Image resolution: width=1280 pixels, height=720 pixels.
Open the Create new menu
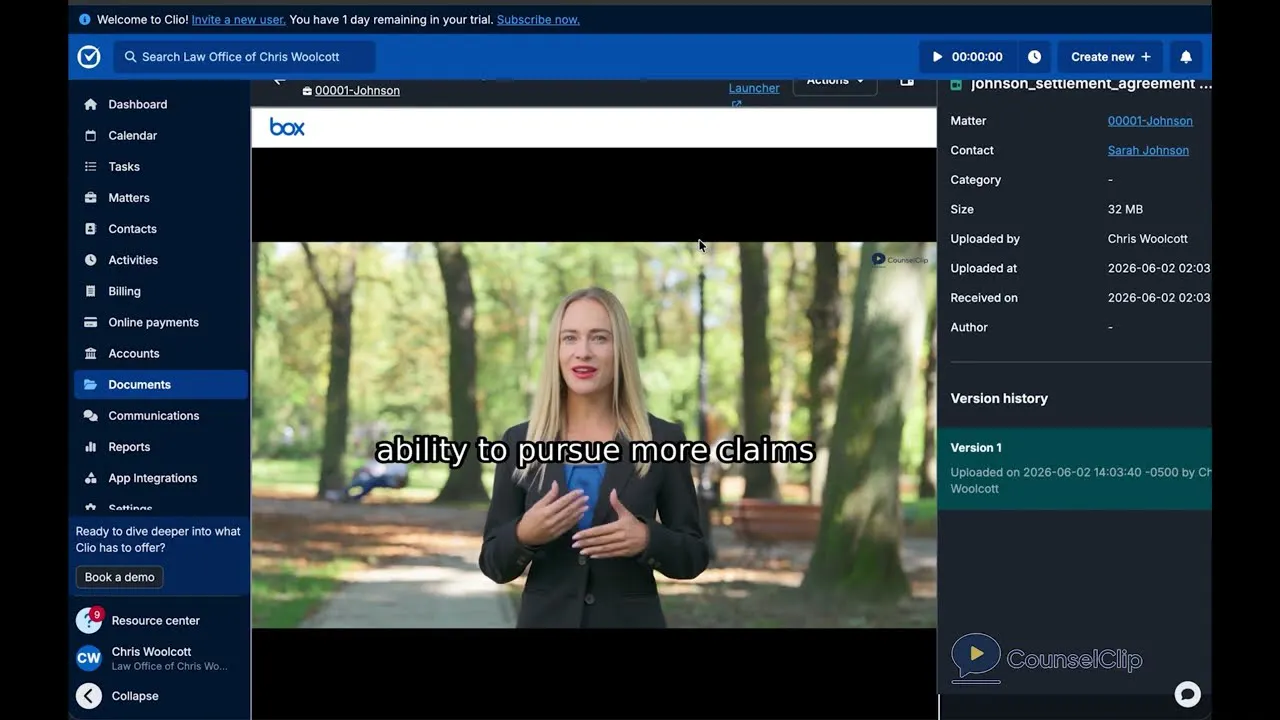coord(1110,57)
